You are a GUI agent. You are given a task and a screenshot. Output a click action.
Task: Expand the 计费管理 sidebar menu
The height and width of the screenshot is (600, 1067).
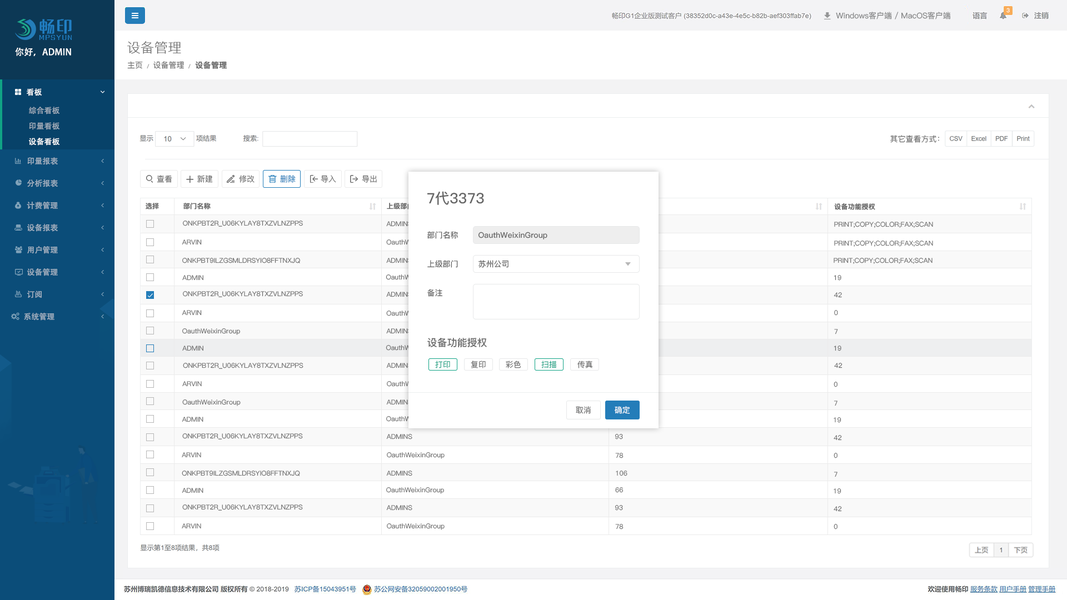click(103, 205)
